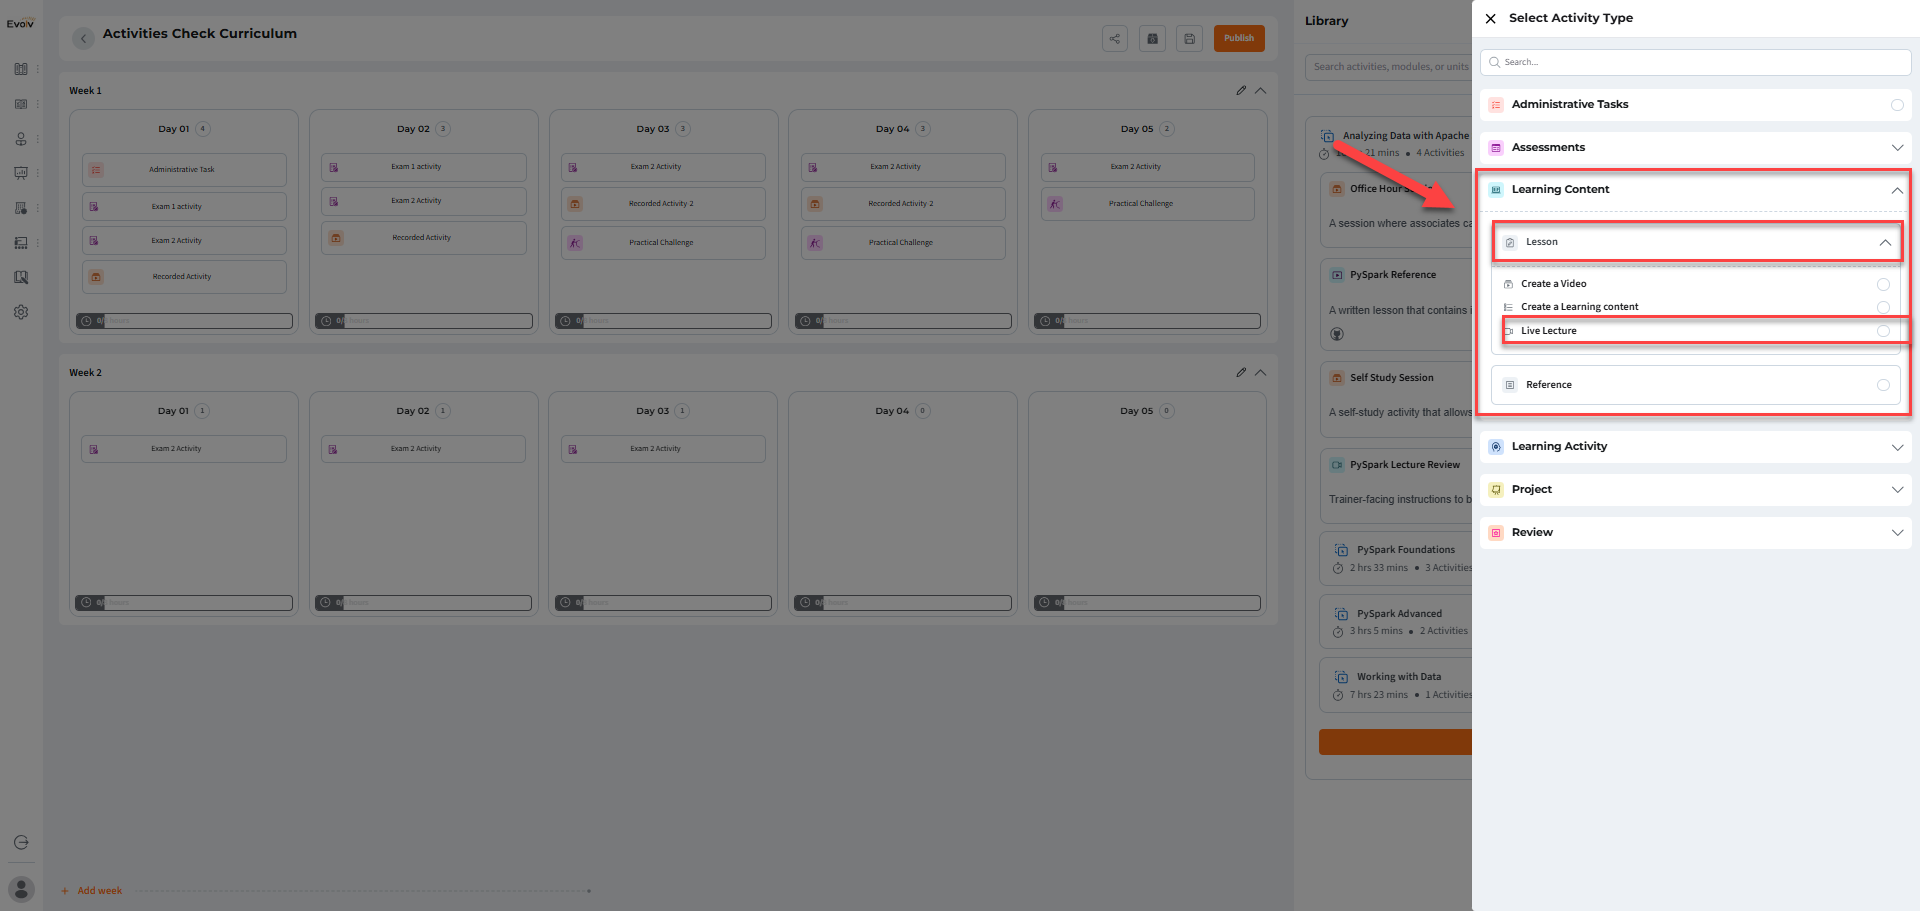Open the PySpark Foundations module in Library

tap(1396, 558)
